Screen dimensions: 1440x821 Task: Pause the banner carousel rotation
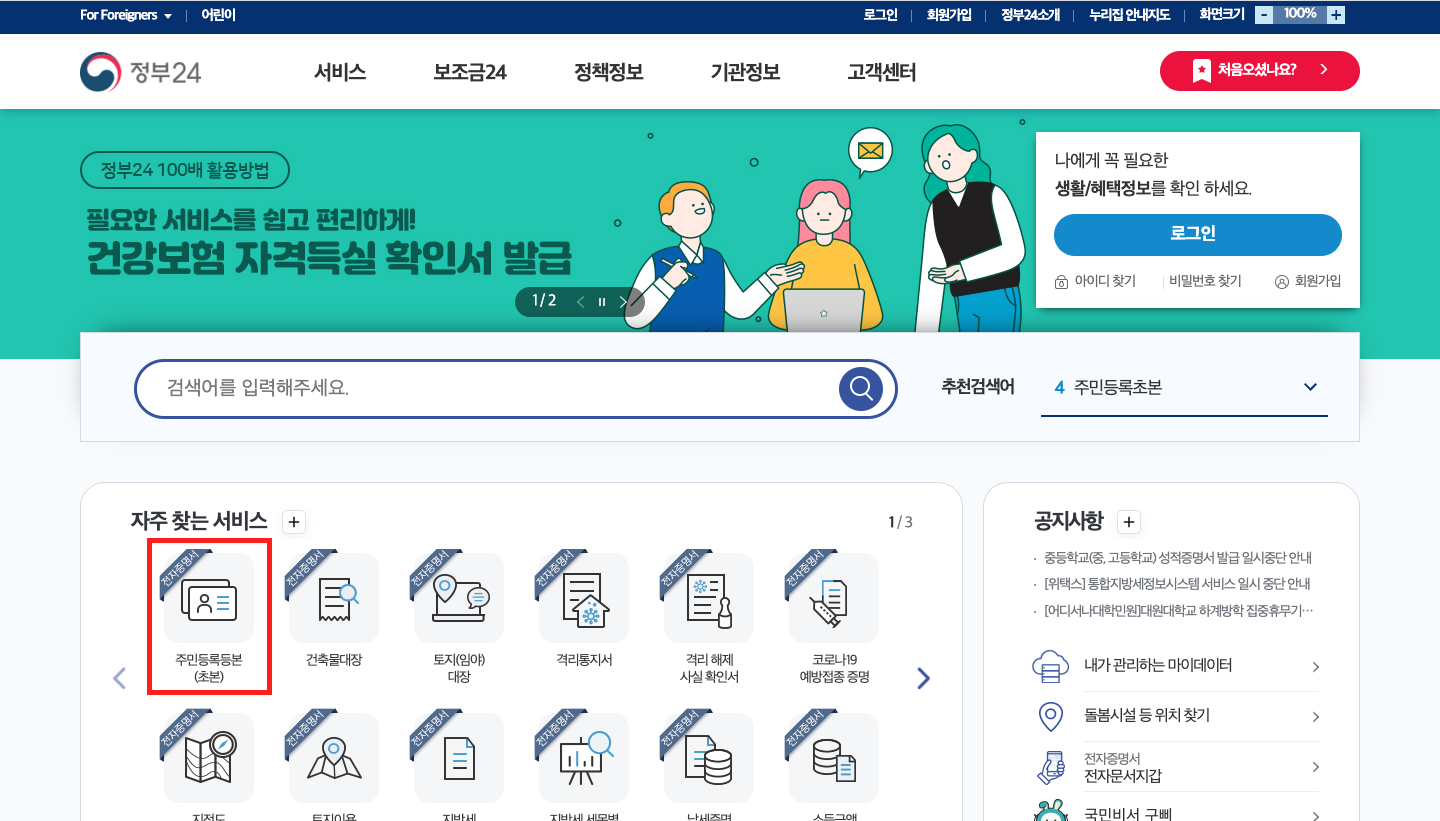[x=601, y=301]
